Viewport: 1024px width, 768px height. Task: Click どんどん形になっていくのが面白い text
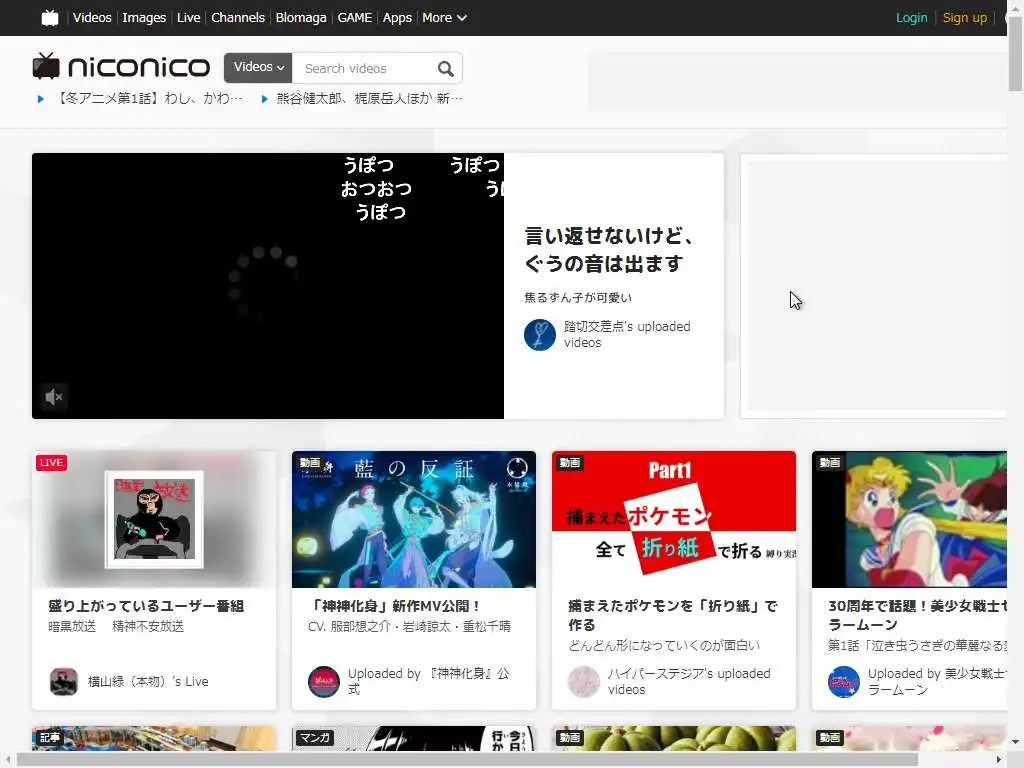(664, 645)
